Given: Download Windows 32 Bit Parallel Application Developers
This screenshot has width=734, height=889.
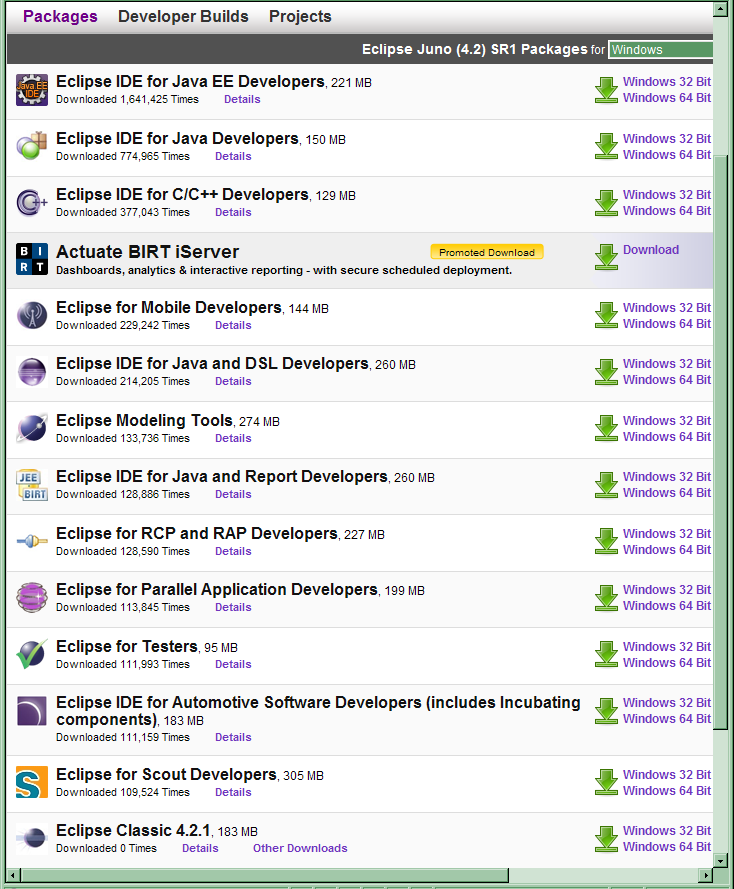Looking at the screenshot, I should [667, 590].
